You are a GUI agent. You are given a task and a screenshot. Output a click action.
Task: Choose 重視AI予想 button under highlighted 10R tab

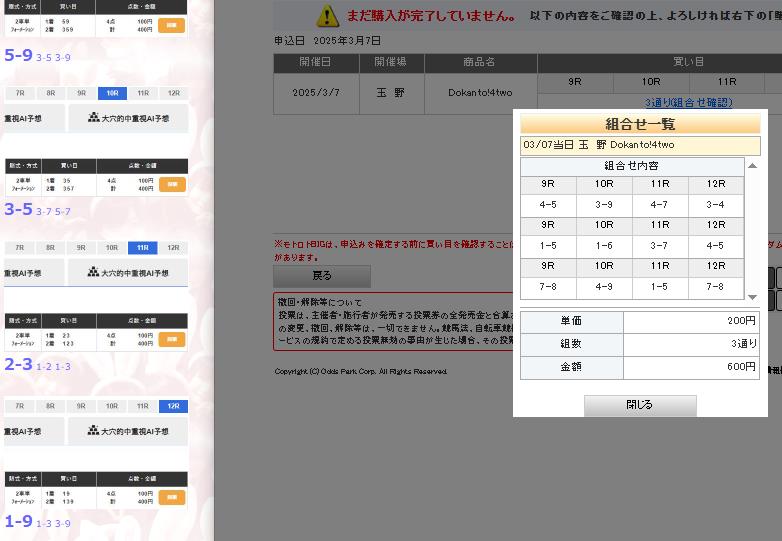tap(33, 118)
